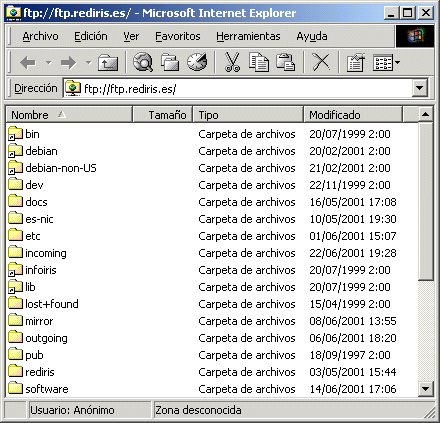Click the Cut scissors icon
This screenshot has width=440, height=423.
(x=232, y=62)
